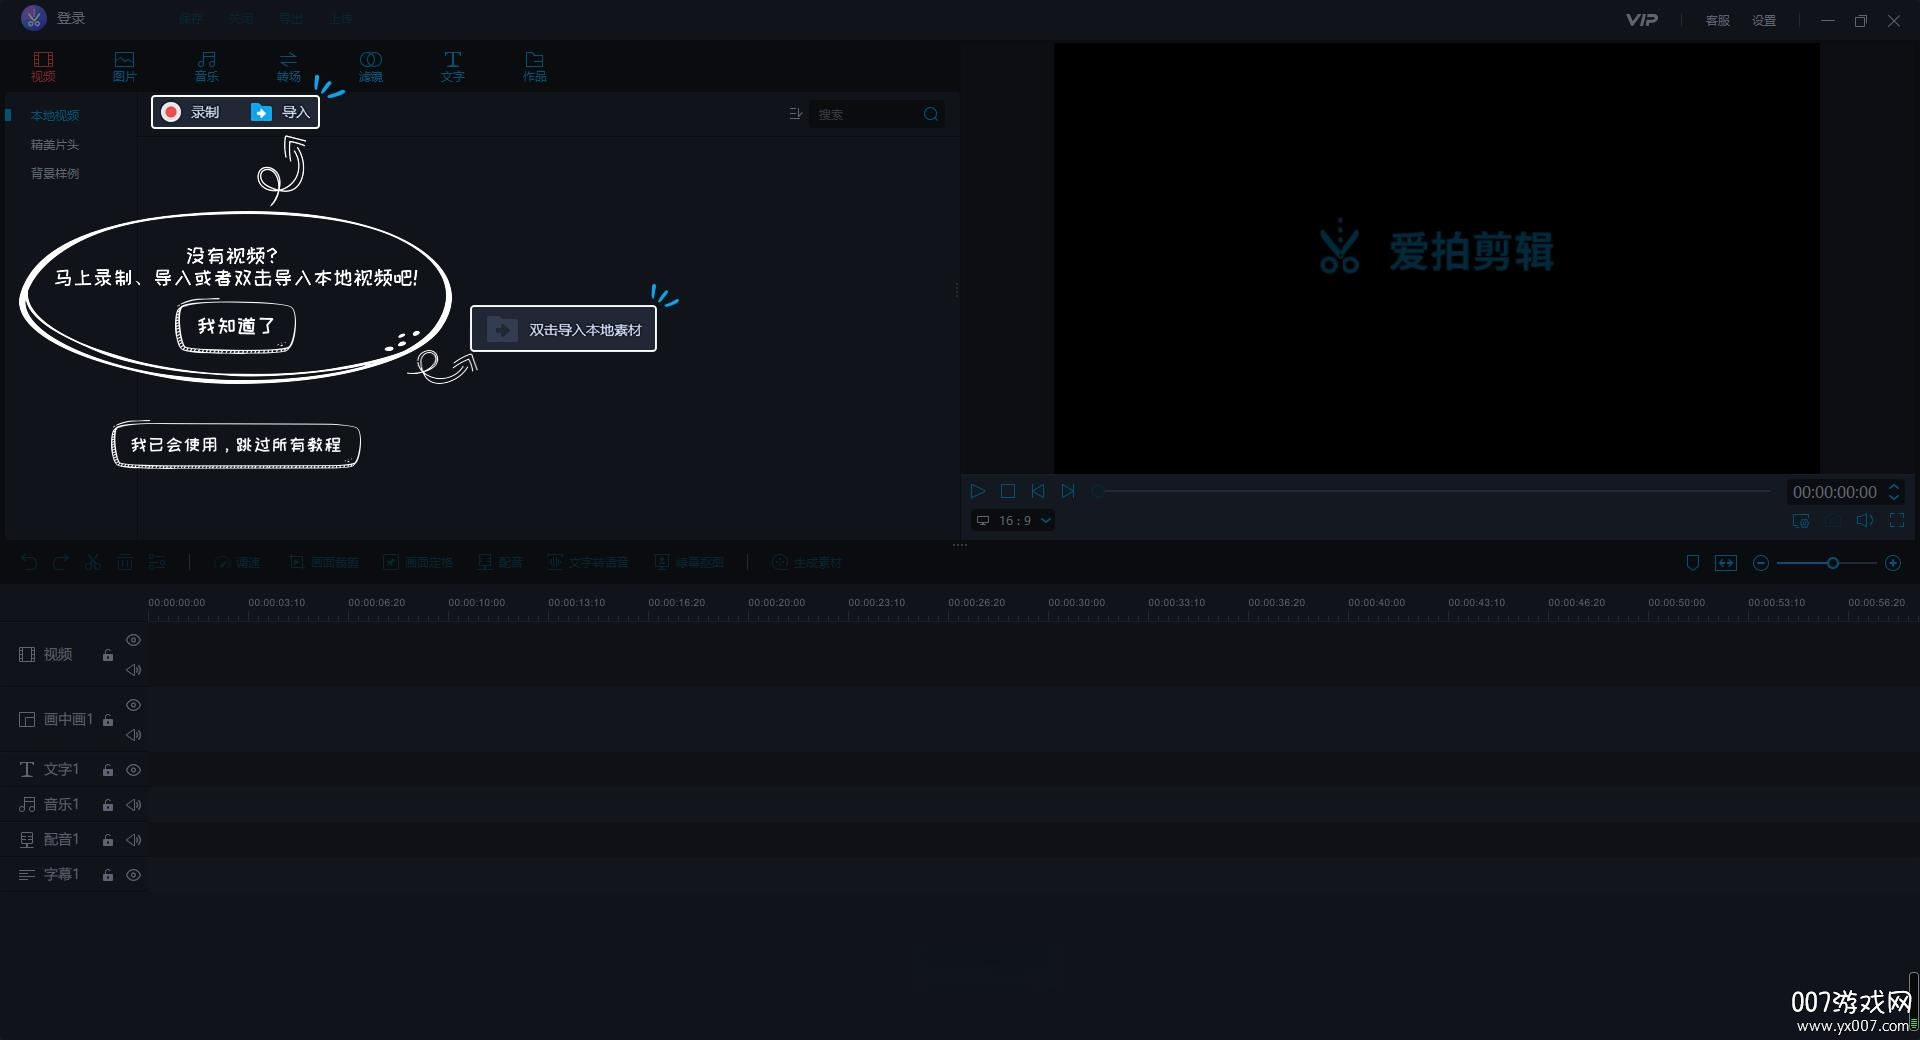Hide the 画中画1 track

tap(133, 705)
